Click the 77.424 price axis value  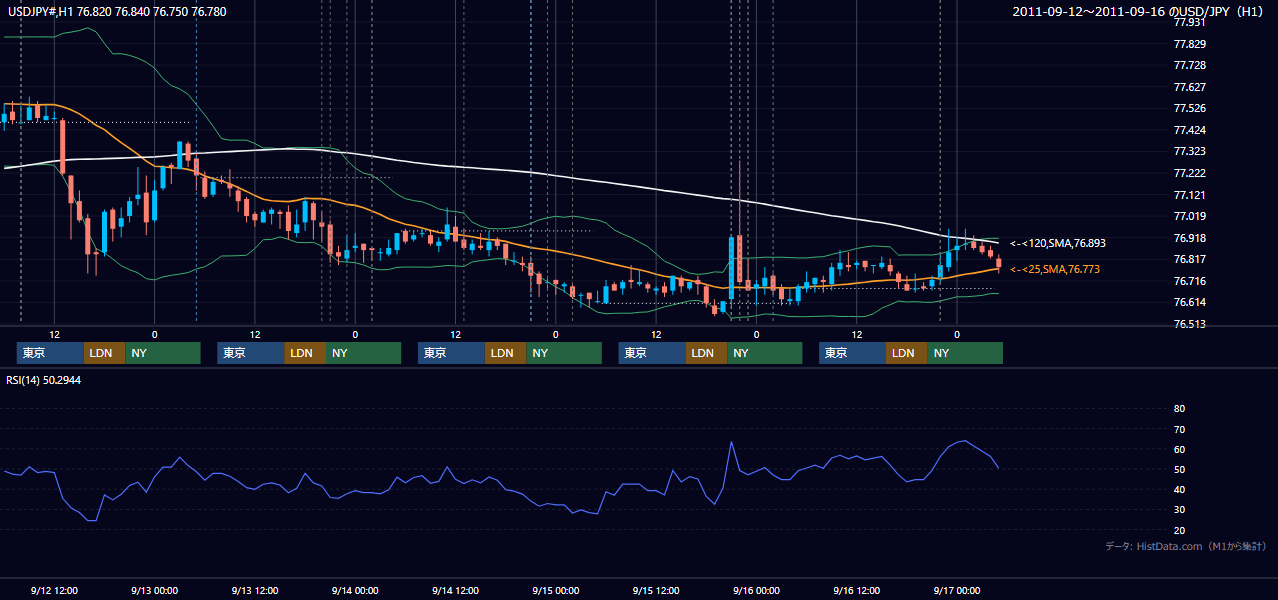[x=1190, y=130]
